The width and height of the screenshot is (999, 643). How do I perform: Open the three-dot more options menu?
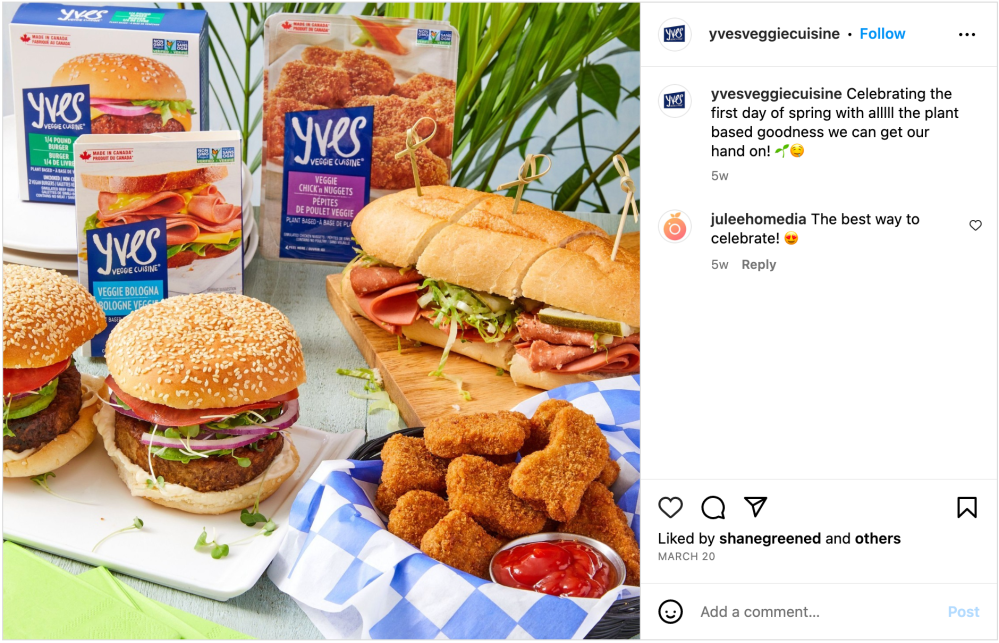tap(967, 34)
